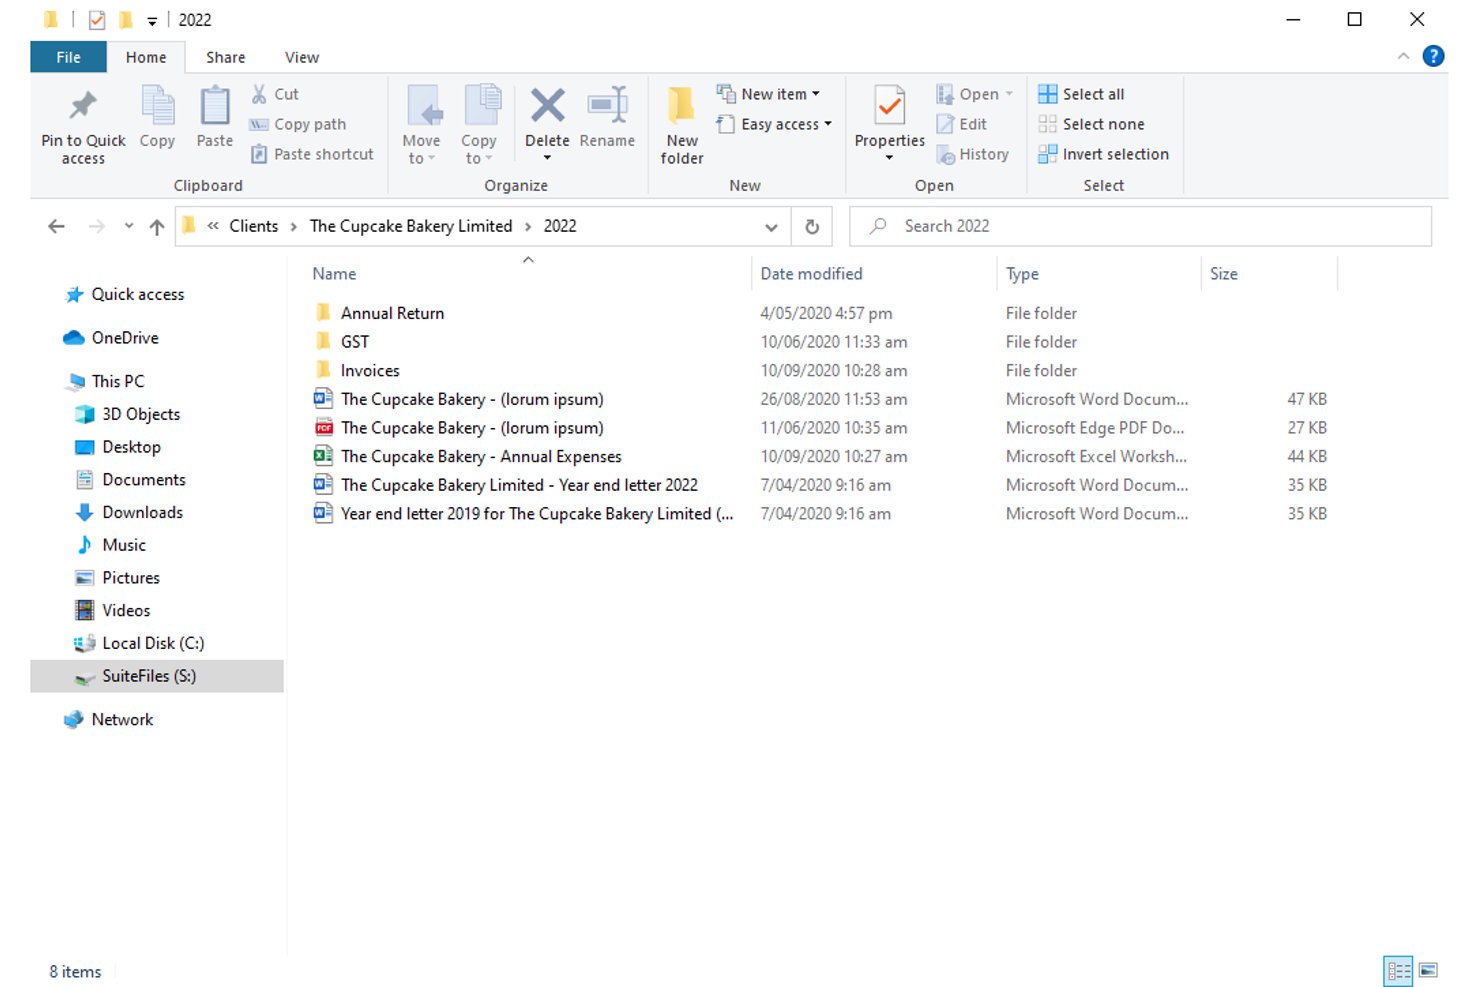Screen dimensions: 1480x987
Task: Select the Annual Expenses Excel file
Action: coord(480,456)
